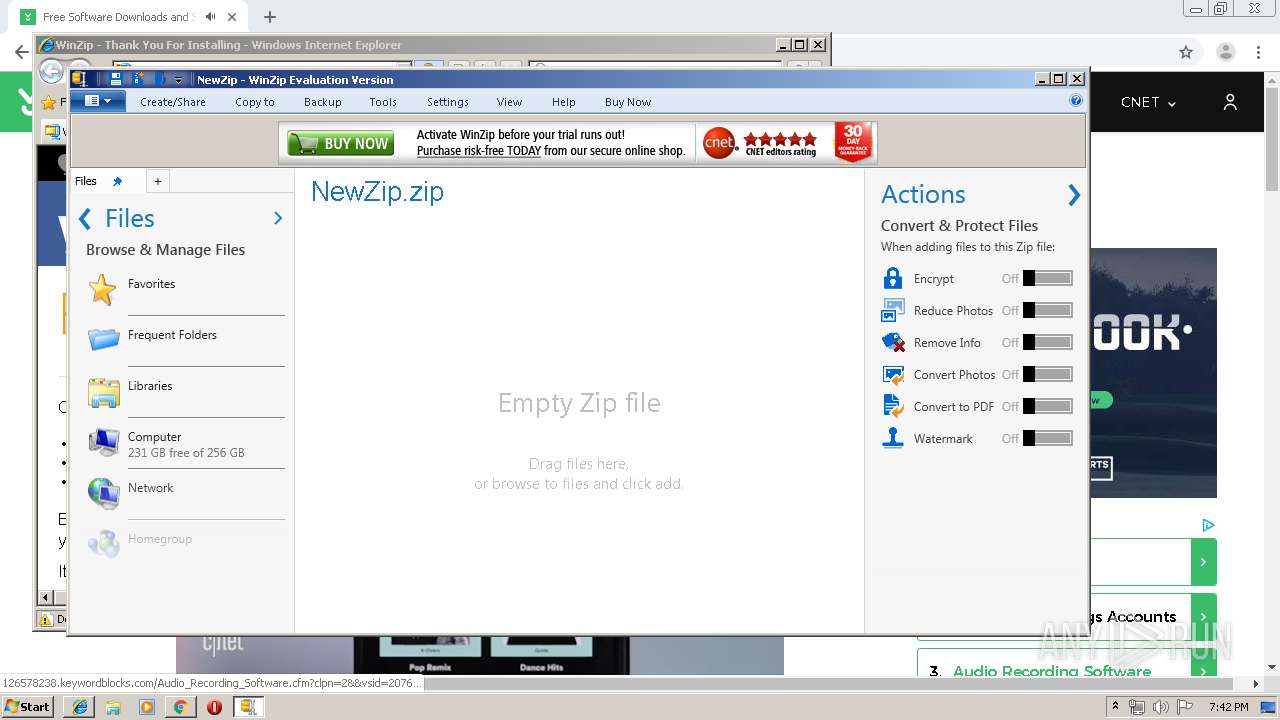Open the Backup ribbon tab
This screenshot has width=1280, height=720.
(x=323, y=102)
